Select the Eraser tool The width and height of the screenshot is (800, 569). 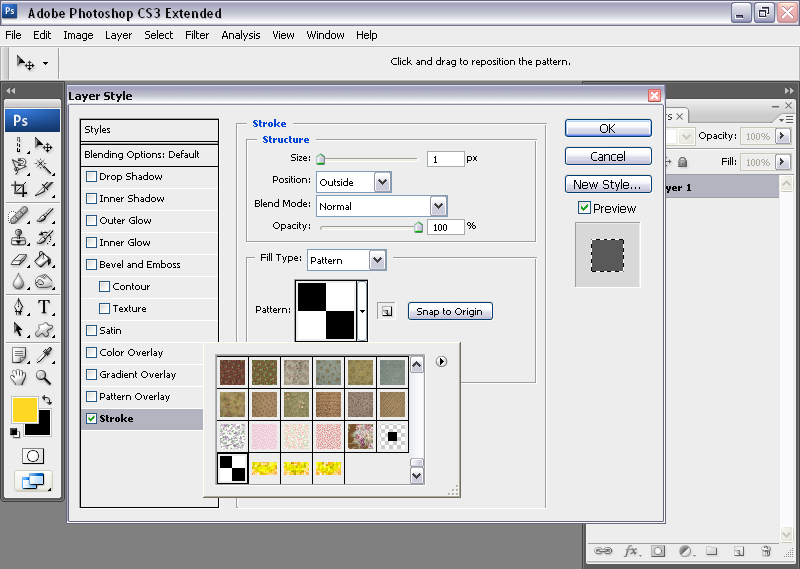pos(19,260)
